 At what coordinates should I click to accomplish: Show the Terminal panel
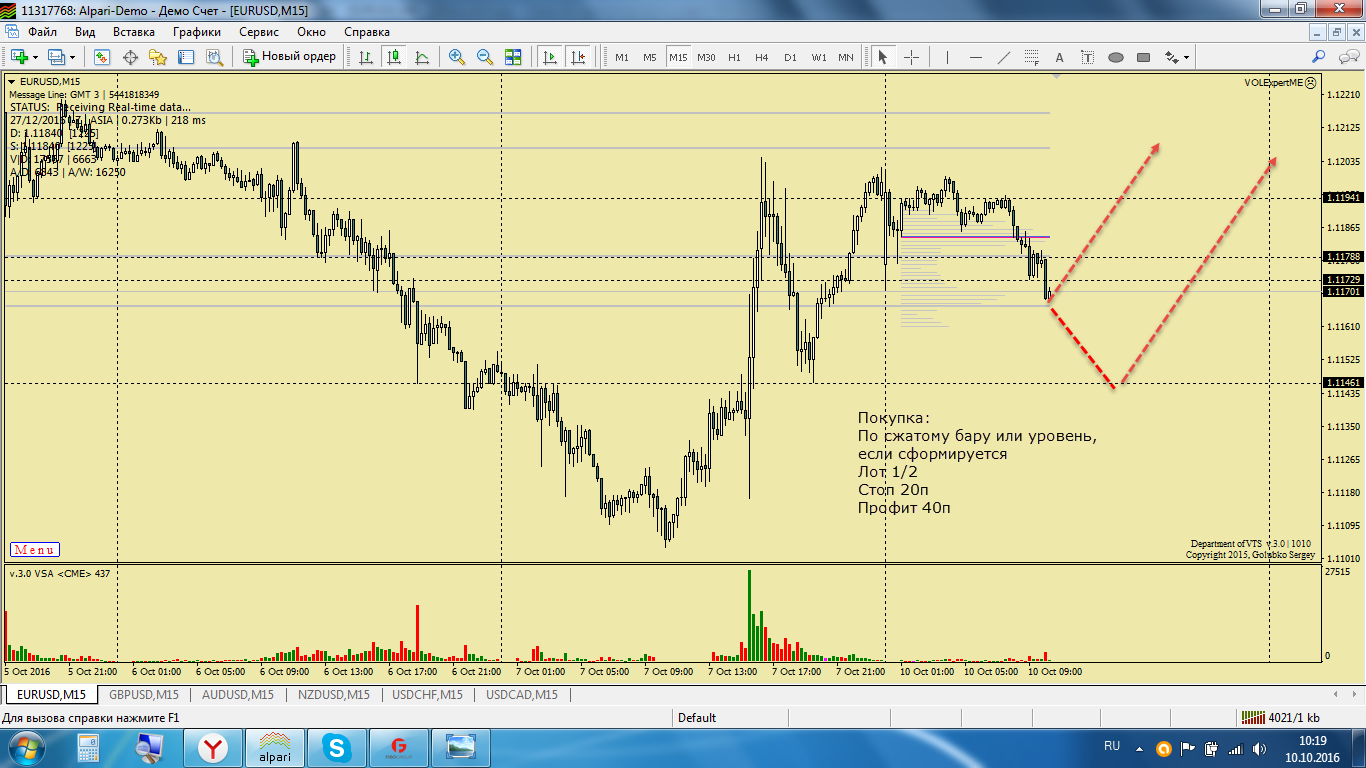coord(186,57)
